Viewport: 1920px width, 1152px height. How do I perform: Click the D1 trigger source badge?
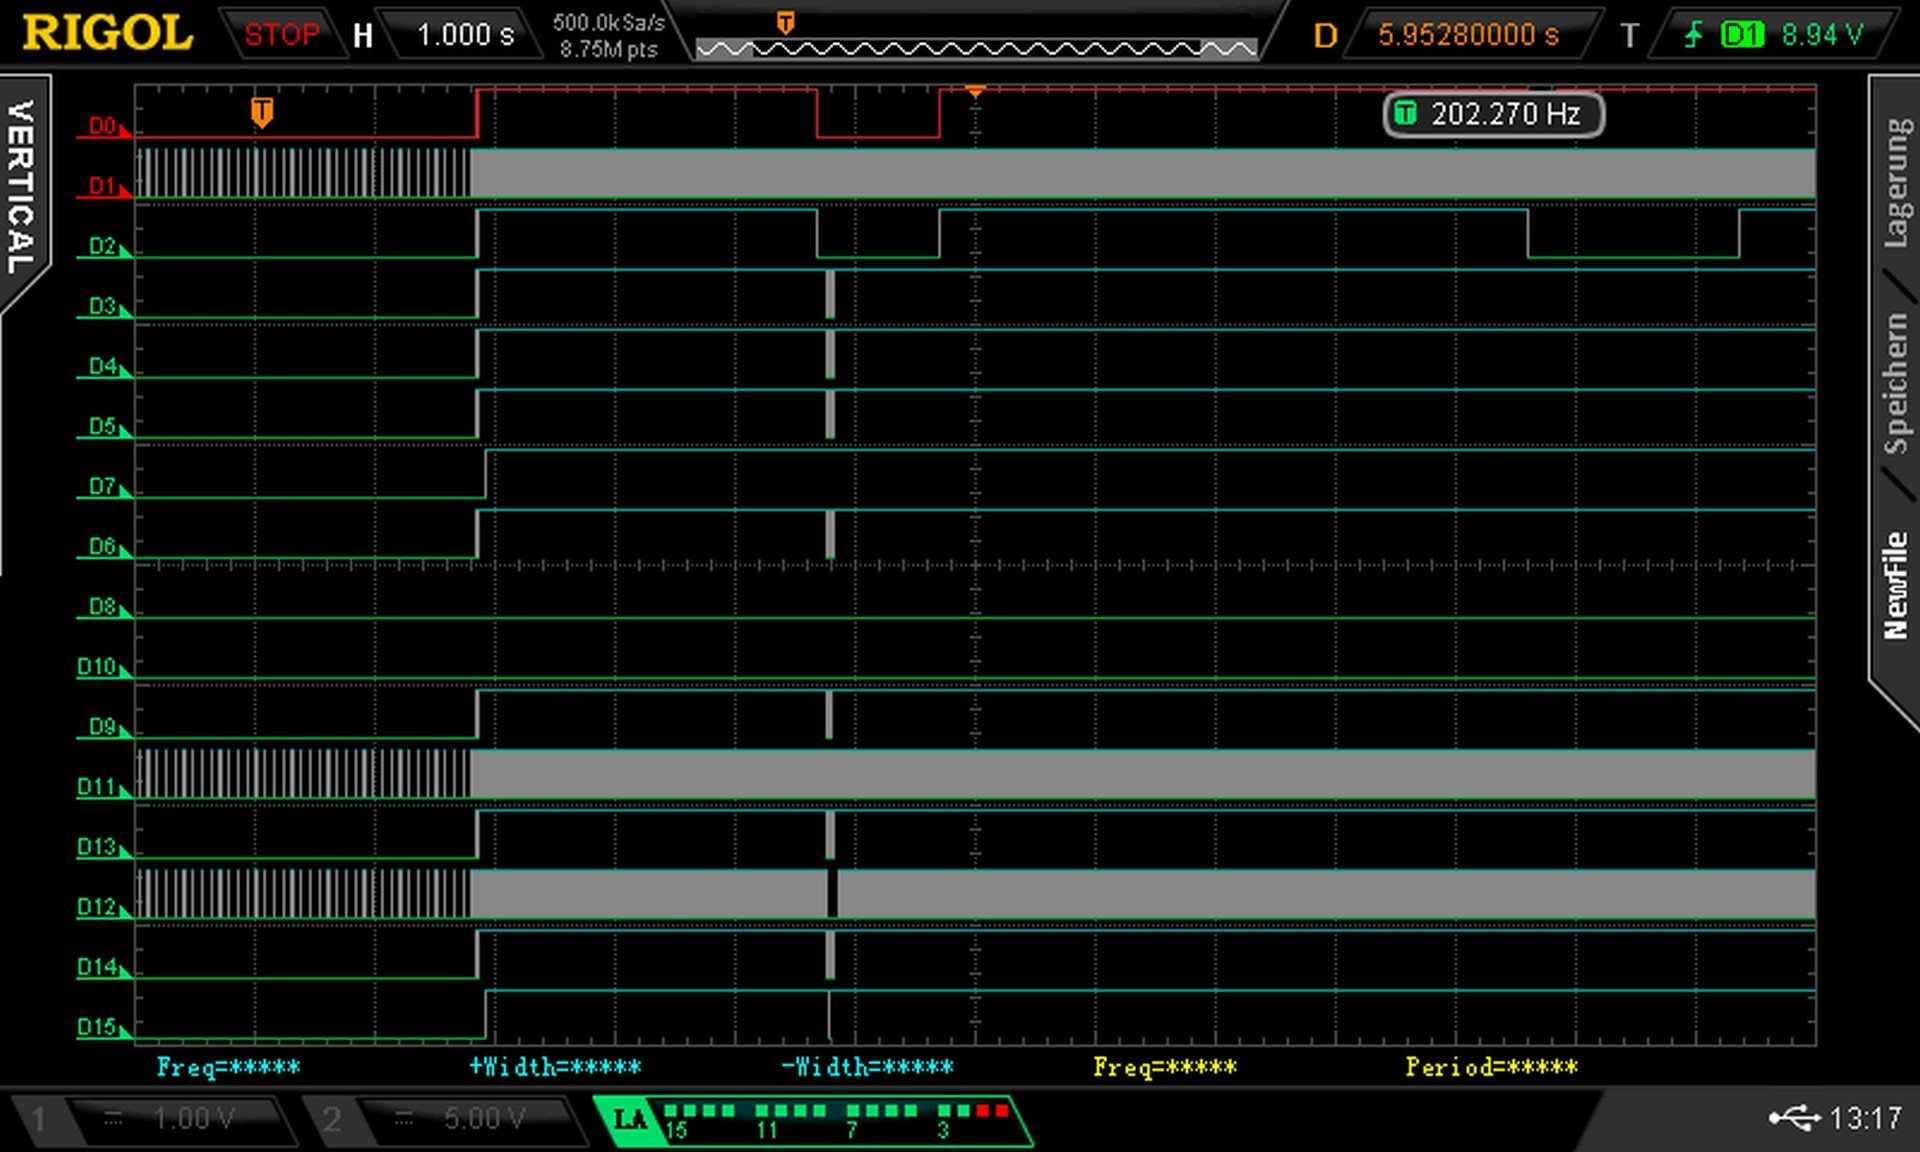pos(1742,35)
